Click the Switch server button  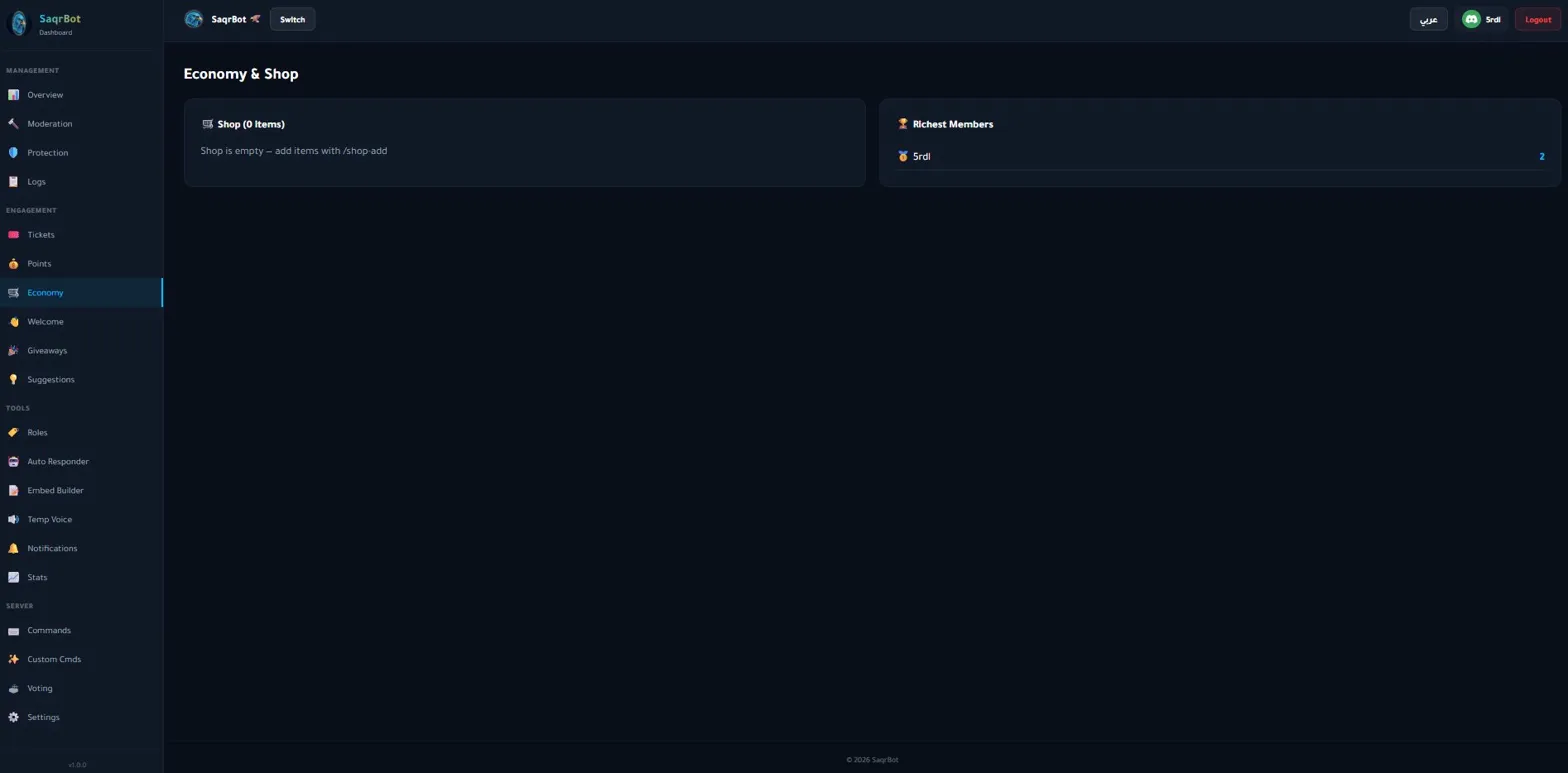pyautogui.click(x=292, y=19)
